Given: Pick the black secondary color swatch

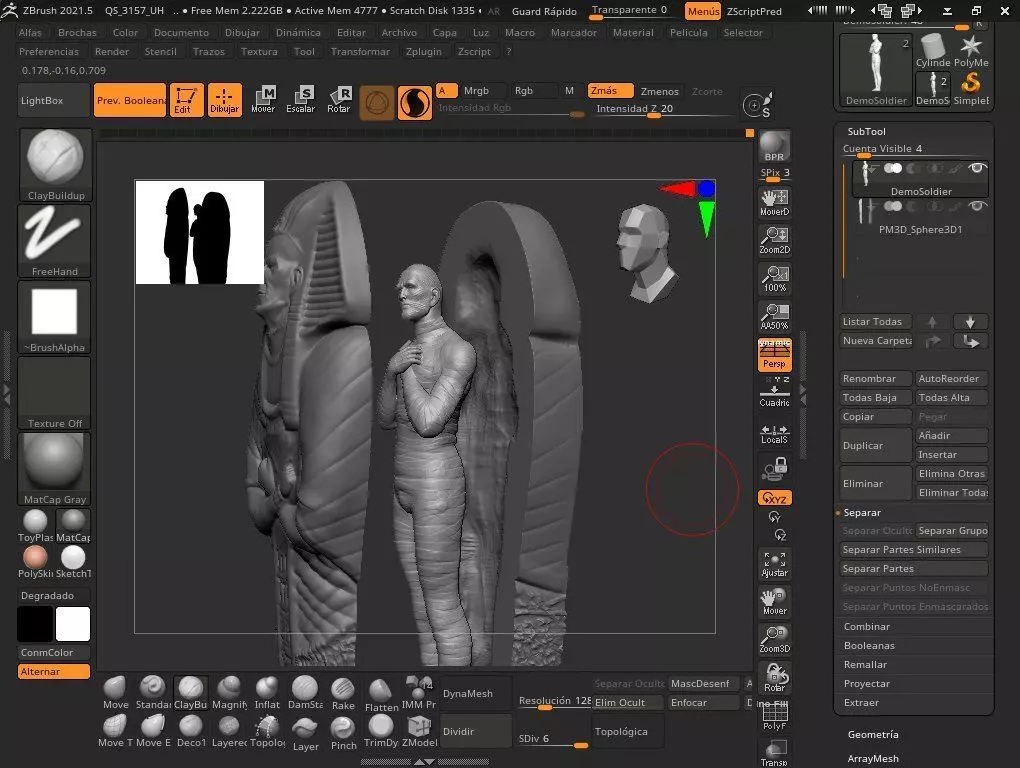Looking at the screenshot, I should click(x=35, y=624).
